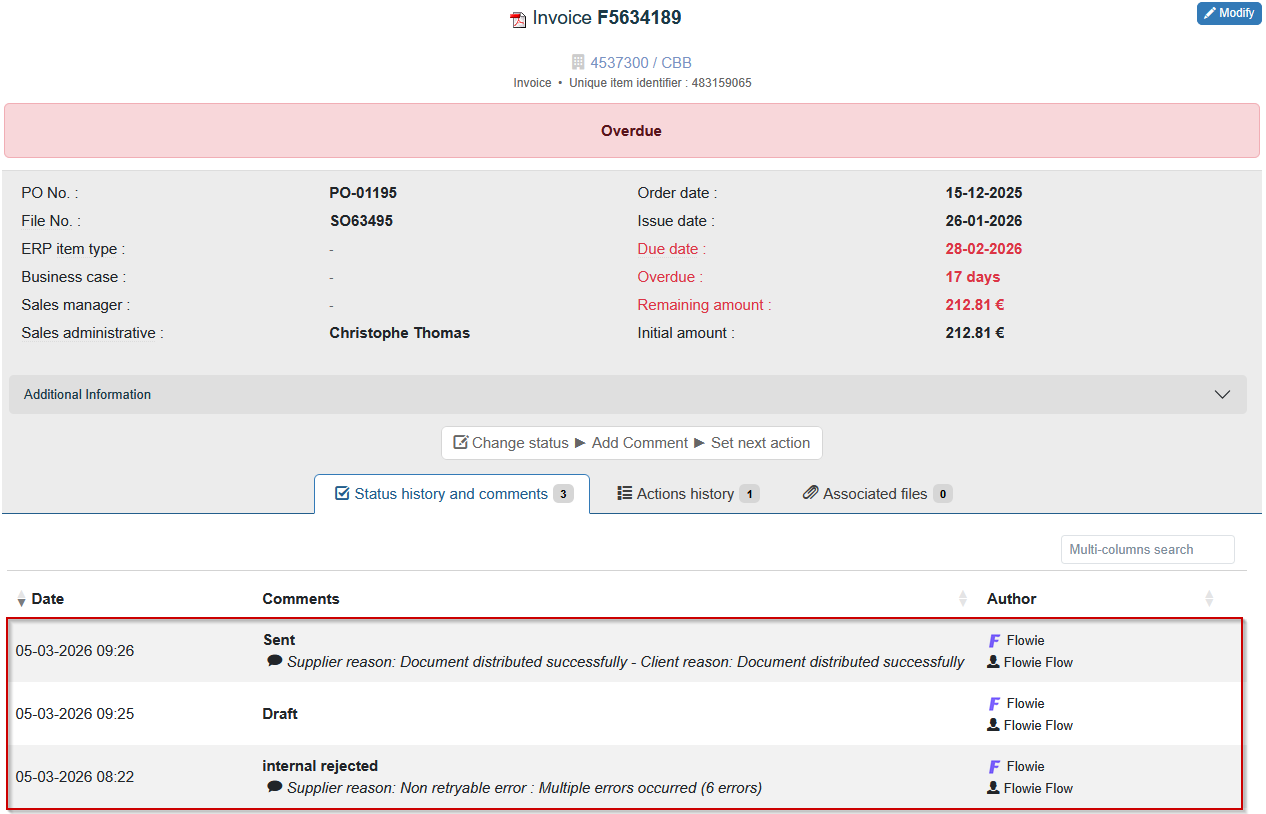Open the Associated files tab
Viewport: 1266px width, 814px height.
877,492
